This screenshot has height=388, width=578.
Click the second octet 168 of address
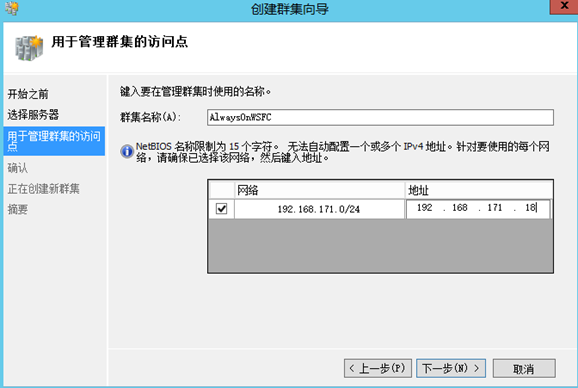point(460,208)
